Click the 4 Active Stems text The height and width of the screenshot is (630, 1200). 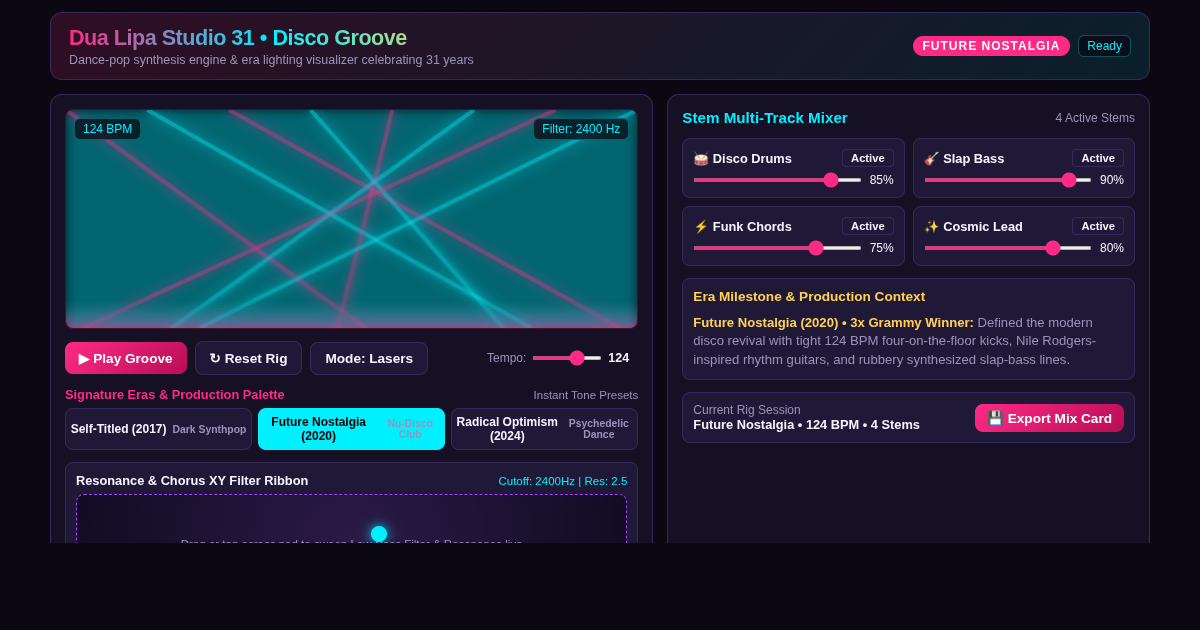click(1095, 118)
